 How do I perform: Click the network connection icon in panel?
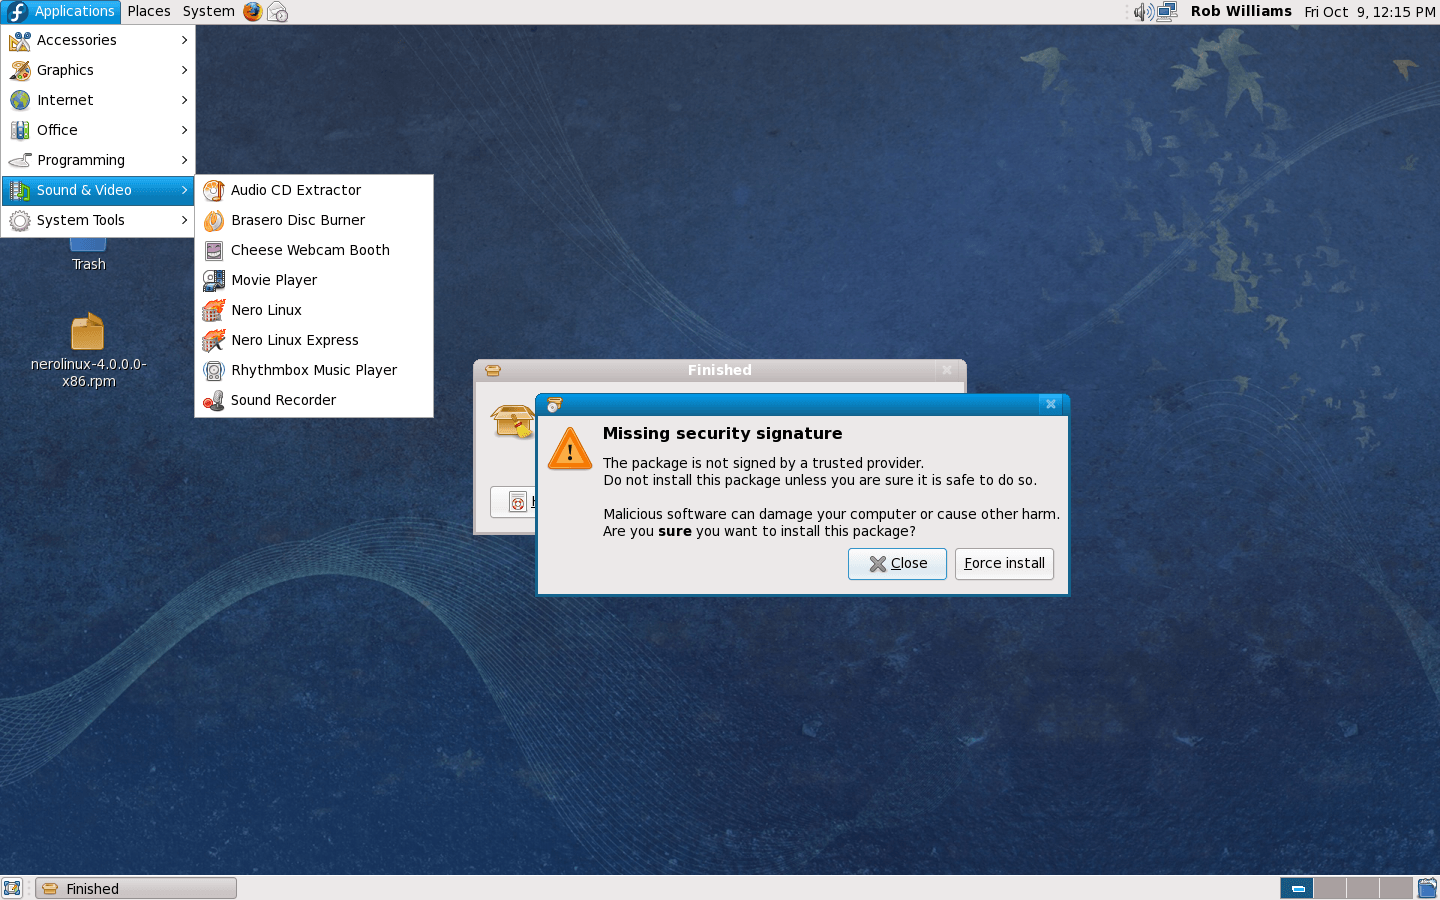1167,12
